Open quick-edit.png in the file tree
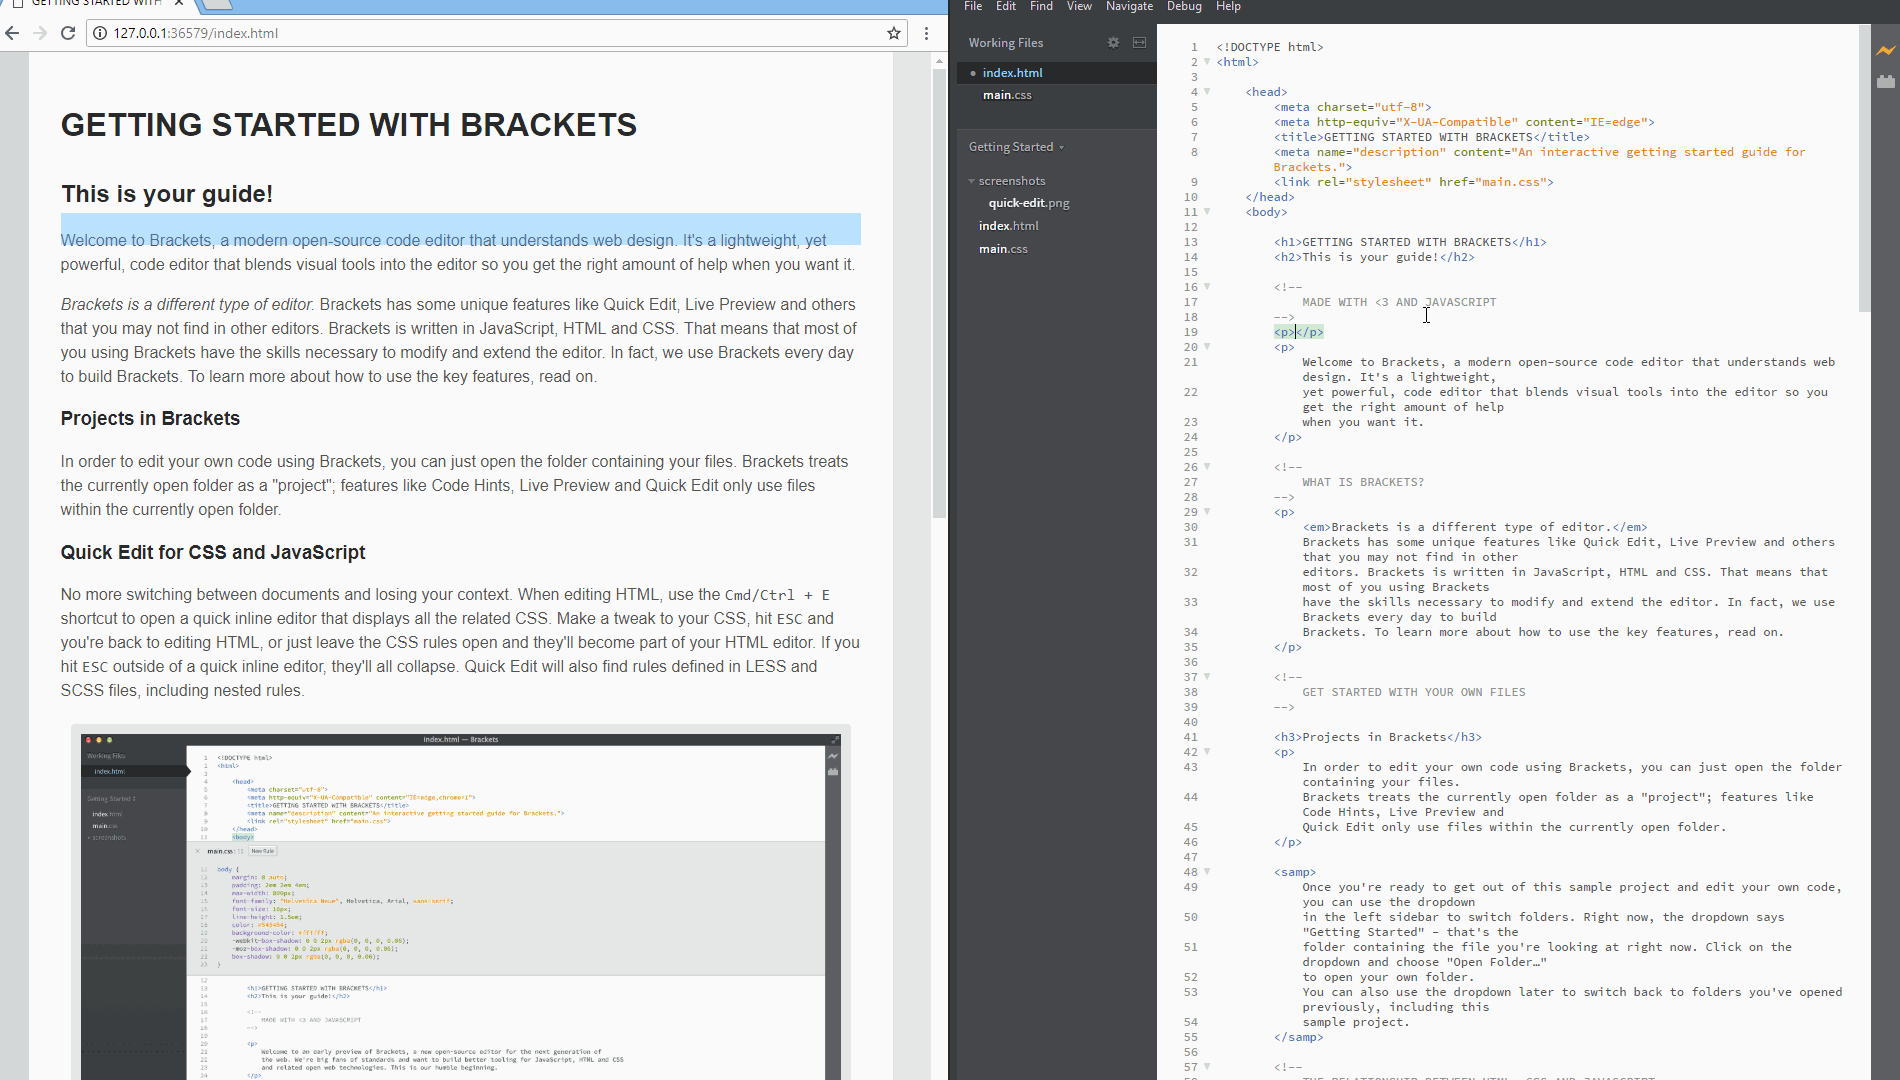This screenshot has width=1900, height=1080. [1029, 203]
